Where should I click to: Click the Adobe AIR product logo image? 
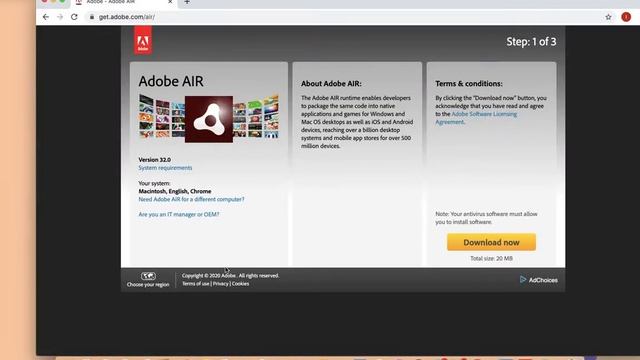pos(209,119)
